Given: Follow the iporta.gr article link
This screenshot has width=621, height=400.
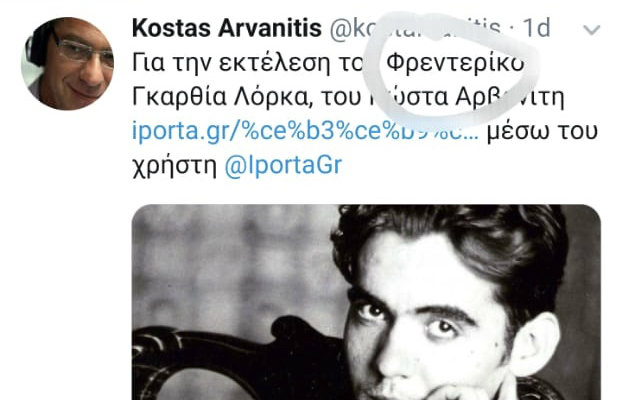Looking at the screenshot, I should [305, 131].
